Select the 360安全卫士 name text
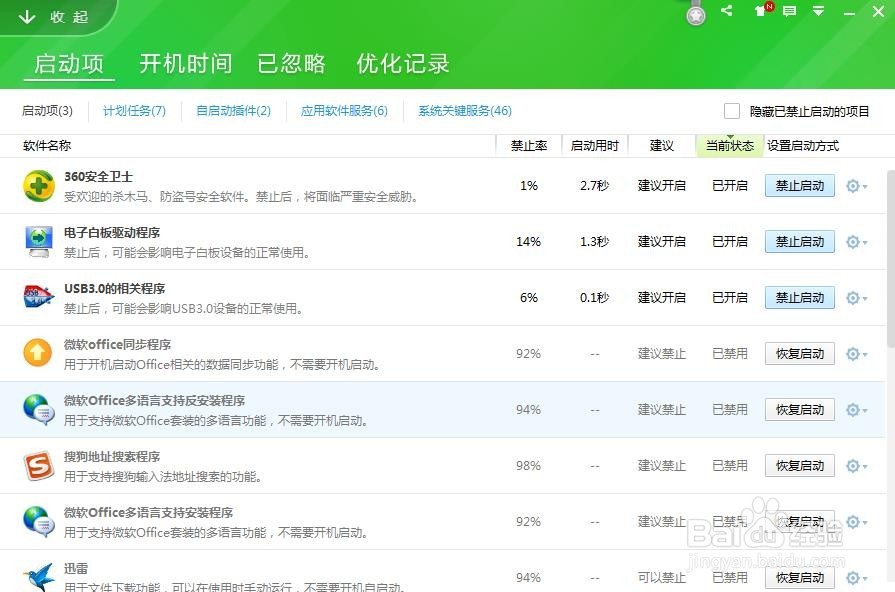 point(98,176)
